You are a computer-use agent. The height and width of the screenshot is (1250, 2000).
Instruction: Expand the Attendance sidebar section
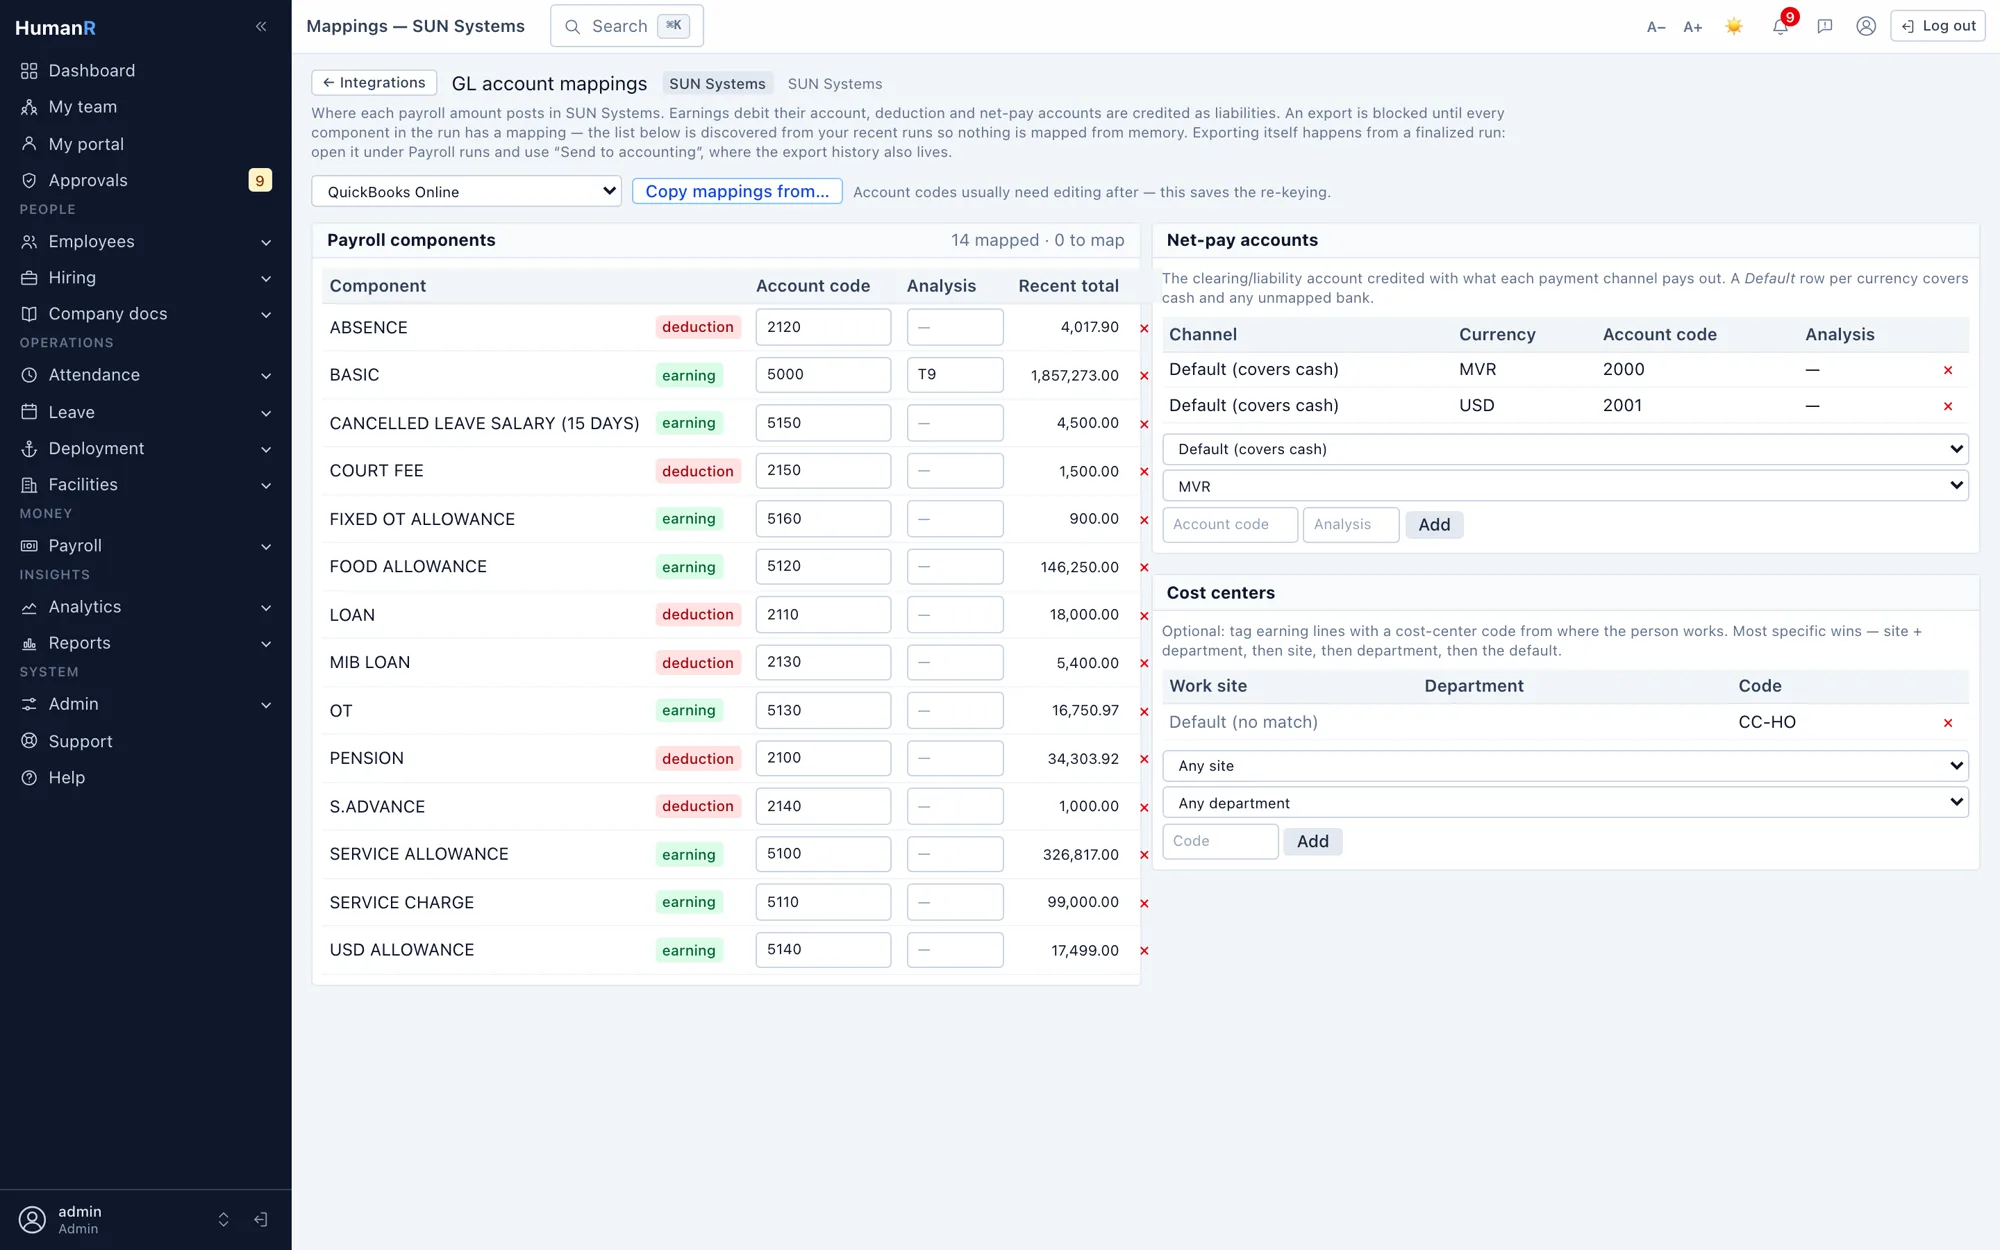coord(146,375)
